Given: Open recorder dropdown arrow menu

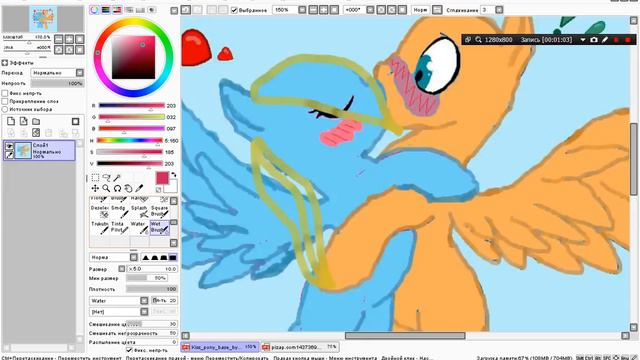Looking at the screenshot, I should [x=583, y=40].
